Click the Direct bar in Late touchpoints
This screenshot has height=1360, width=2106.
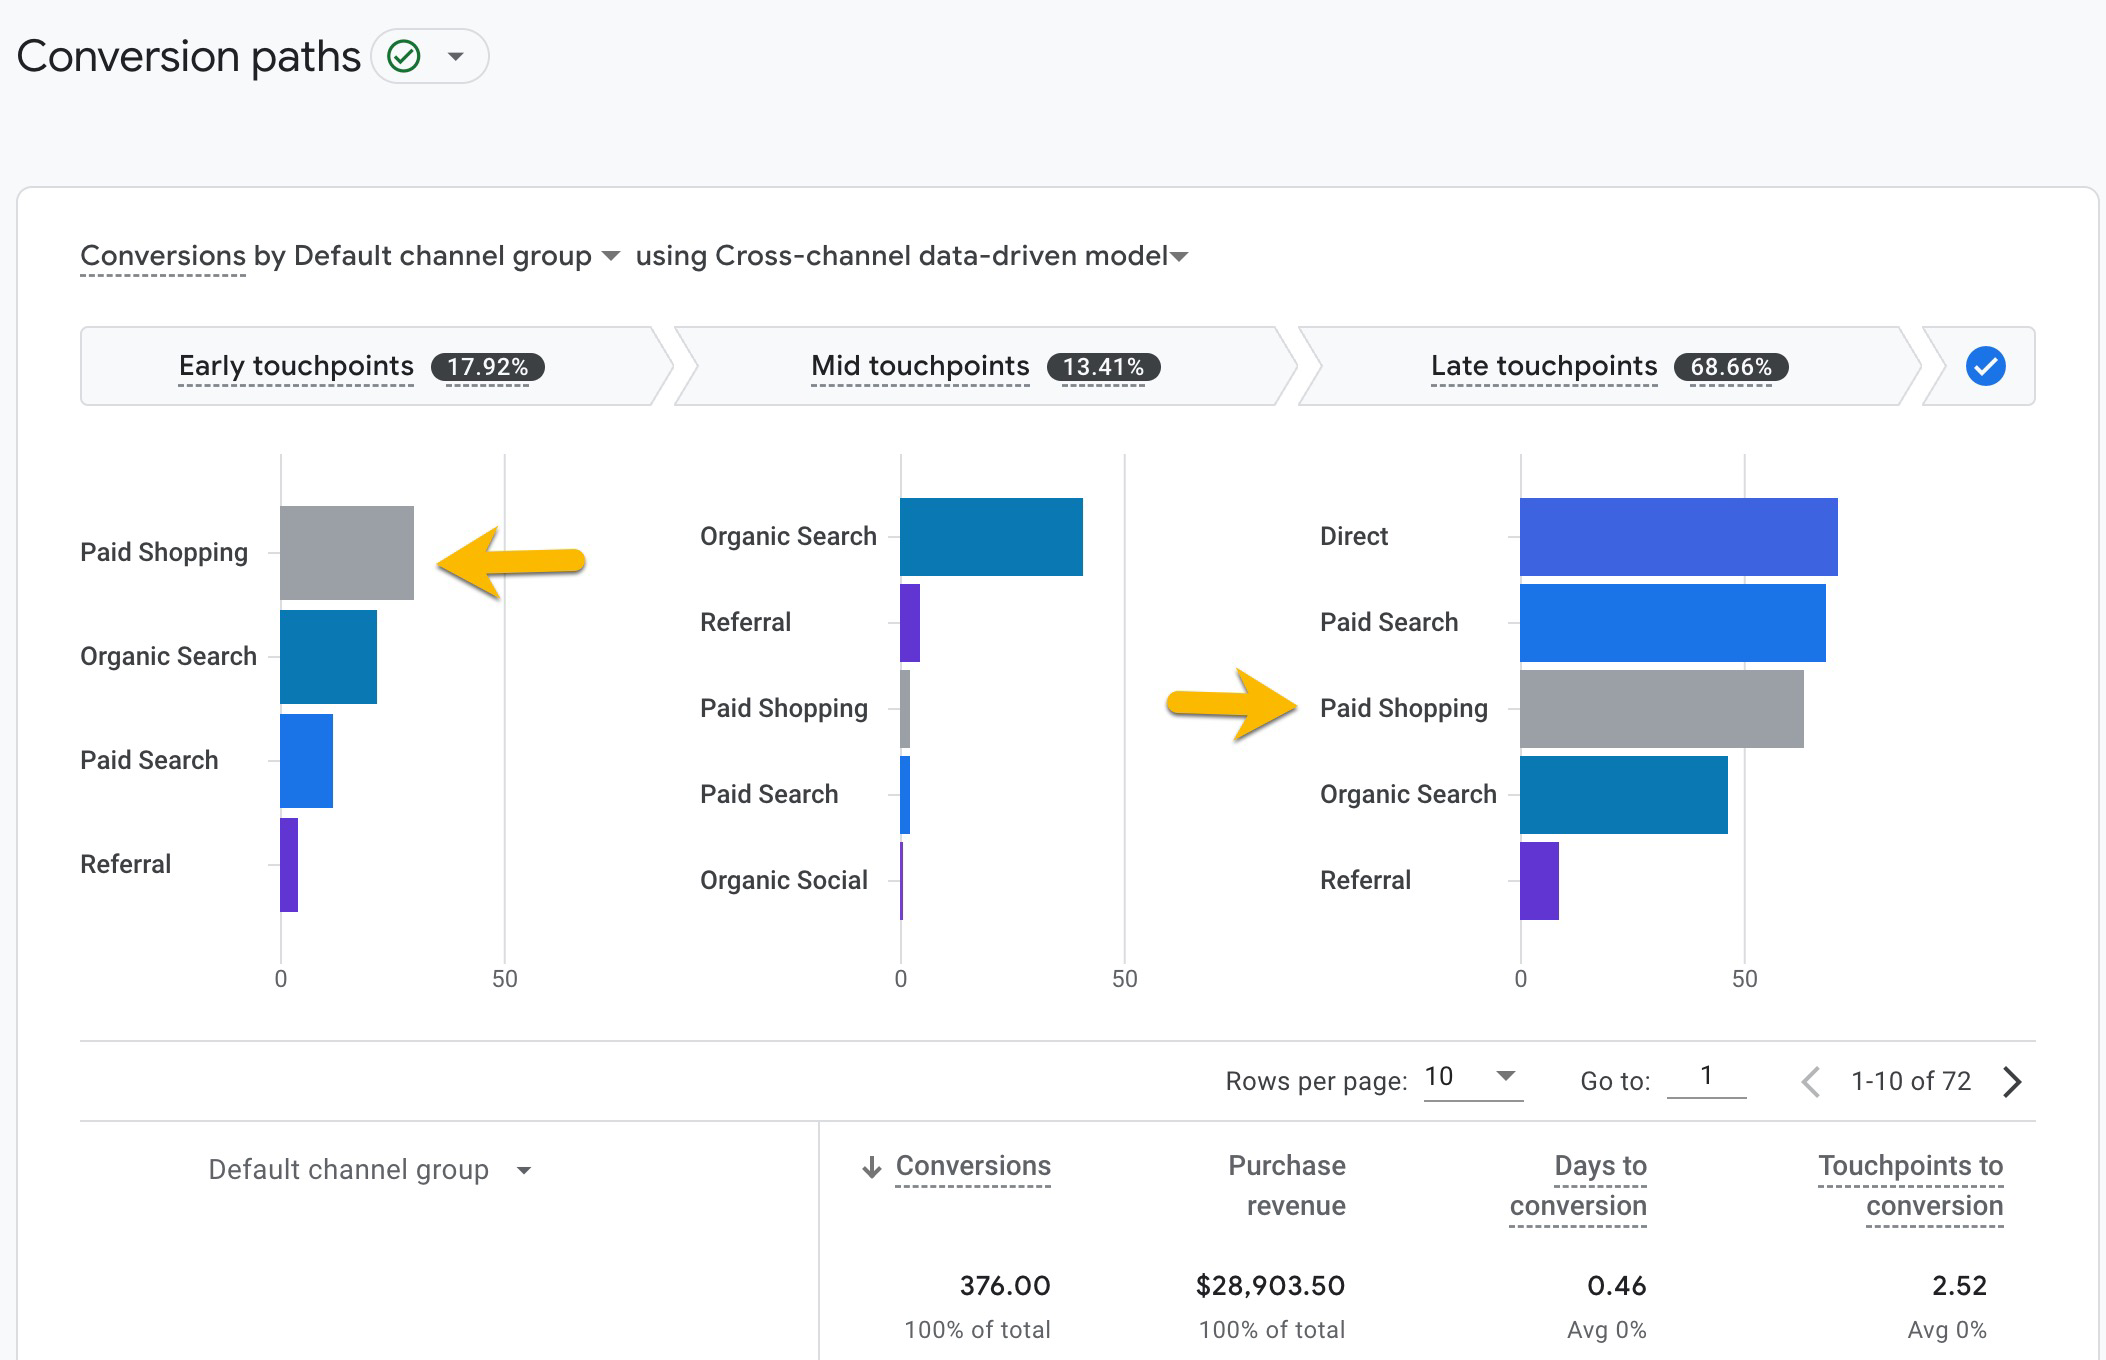coord(1678,536)
